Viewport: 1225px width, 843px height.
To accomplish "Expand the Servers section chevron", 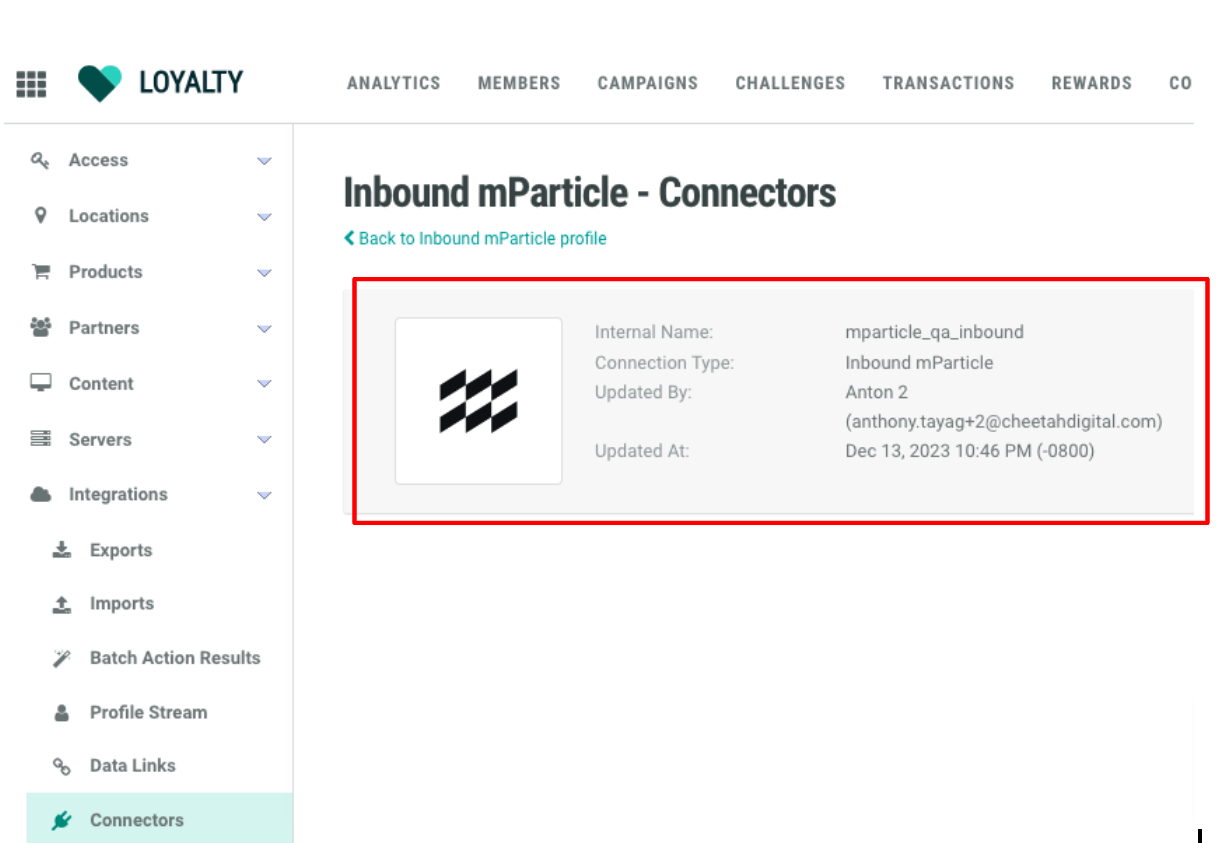I will pos(264,440).
